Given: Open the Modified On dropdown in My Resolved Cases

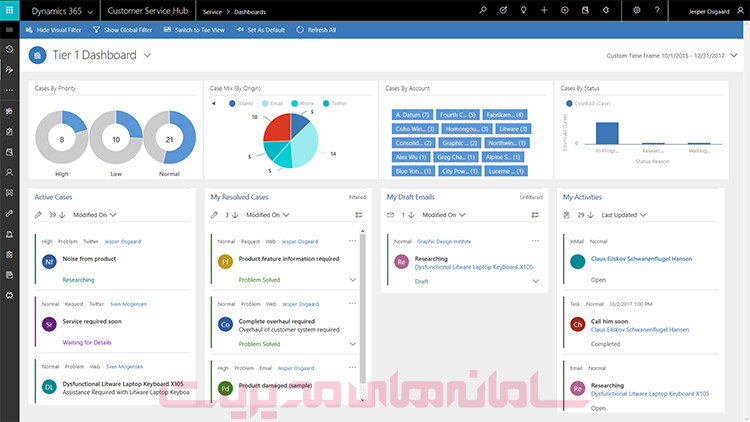Looking at the screenshot, I should click(268, 215).
